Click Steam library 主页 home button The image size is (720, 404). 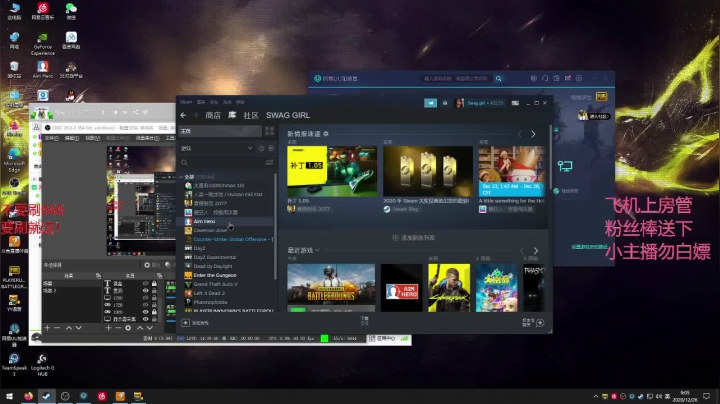point(220,131)
